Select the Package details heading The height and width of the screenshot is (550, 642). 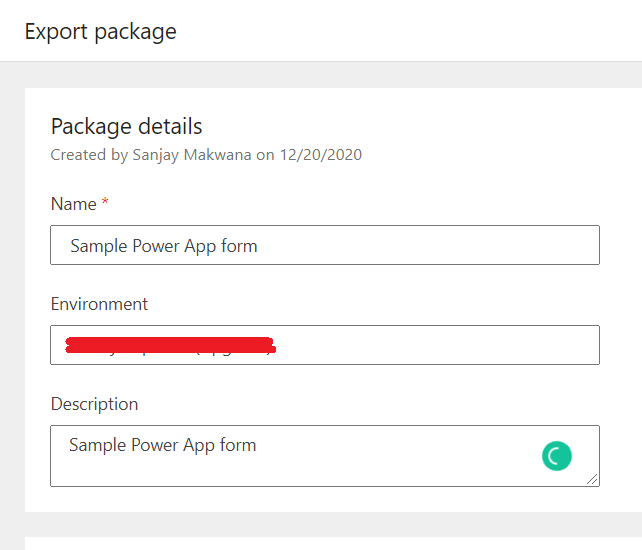tap(126, 127)
